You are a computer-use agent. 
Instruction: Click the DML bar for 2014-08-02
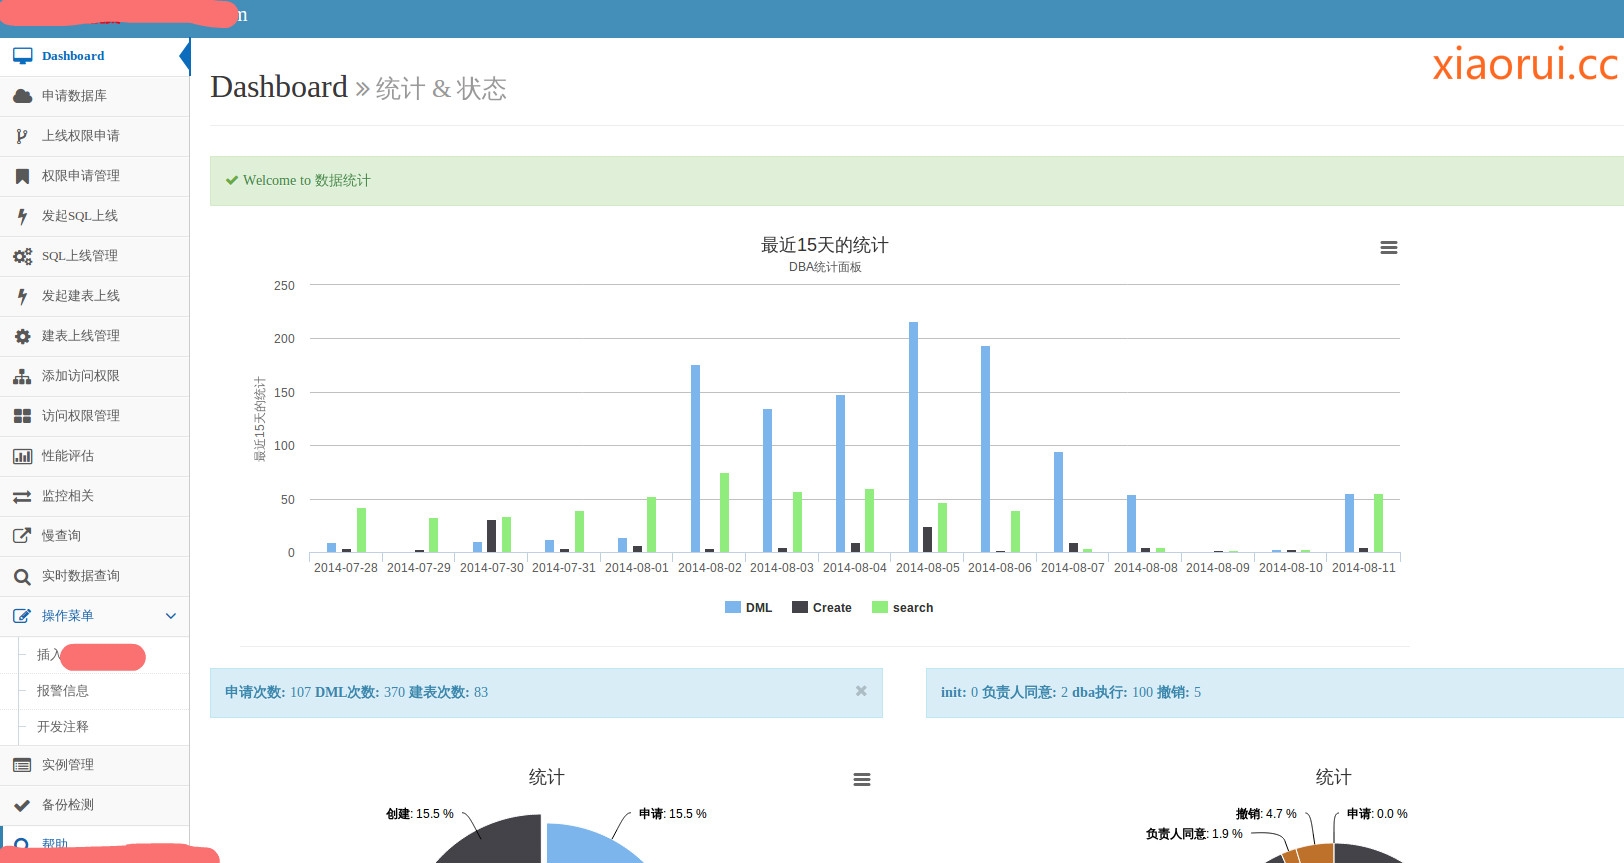click(695, 458)
